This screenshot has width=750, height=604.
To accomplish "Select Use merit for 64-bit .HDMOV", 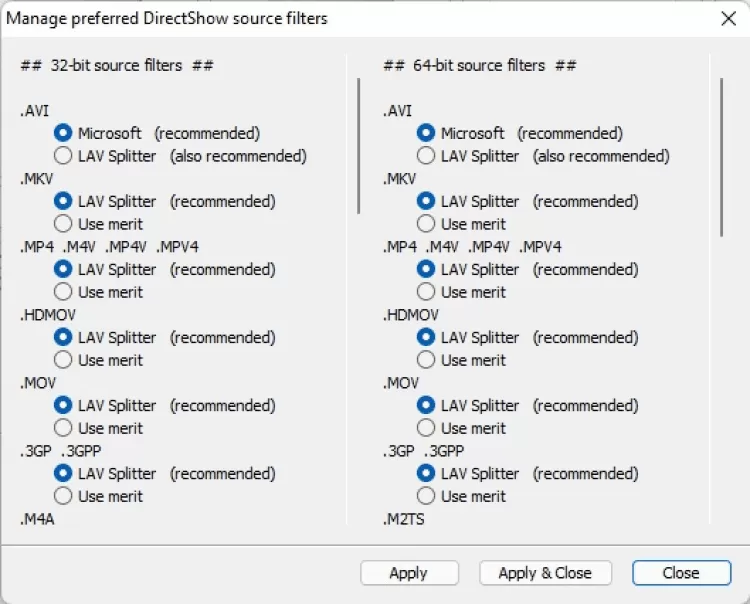I will pyautogui.click(x=426, y=360).
